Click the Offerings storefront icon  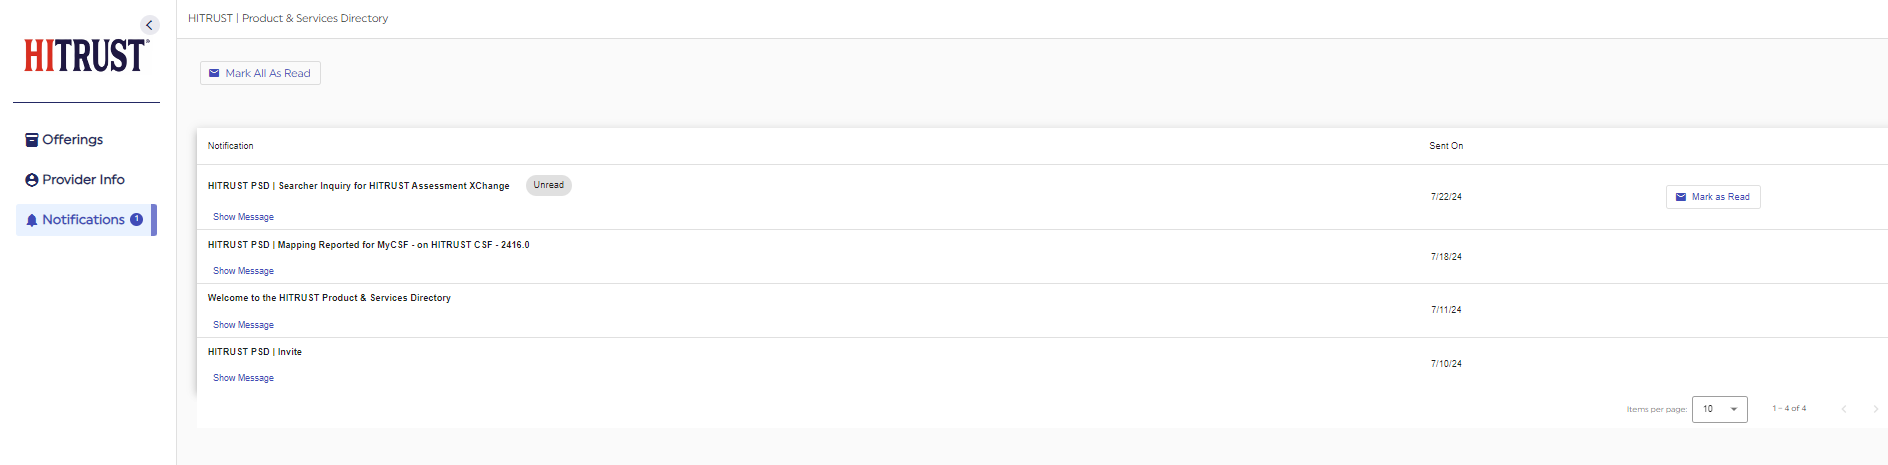[x=32, y=140]
